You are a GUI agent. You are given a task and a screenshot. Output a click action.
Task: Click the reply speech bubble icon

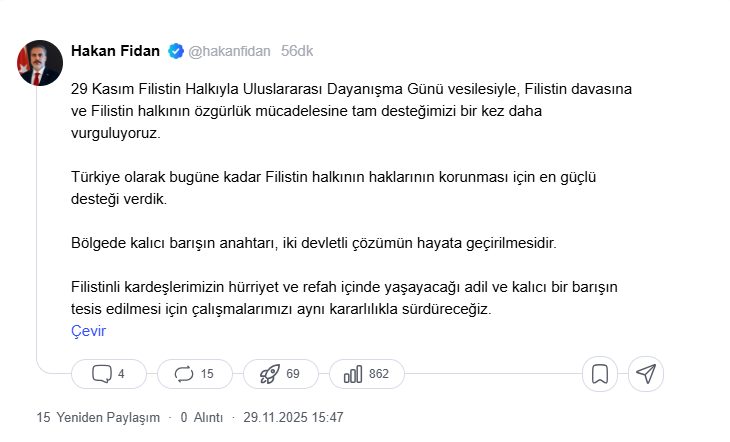pos(101,374)
